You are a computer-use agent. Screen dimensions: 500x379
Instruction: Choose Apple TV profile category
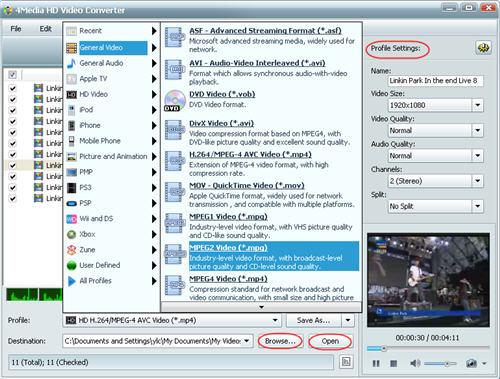(111, 79)
